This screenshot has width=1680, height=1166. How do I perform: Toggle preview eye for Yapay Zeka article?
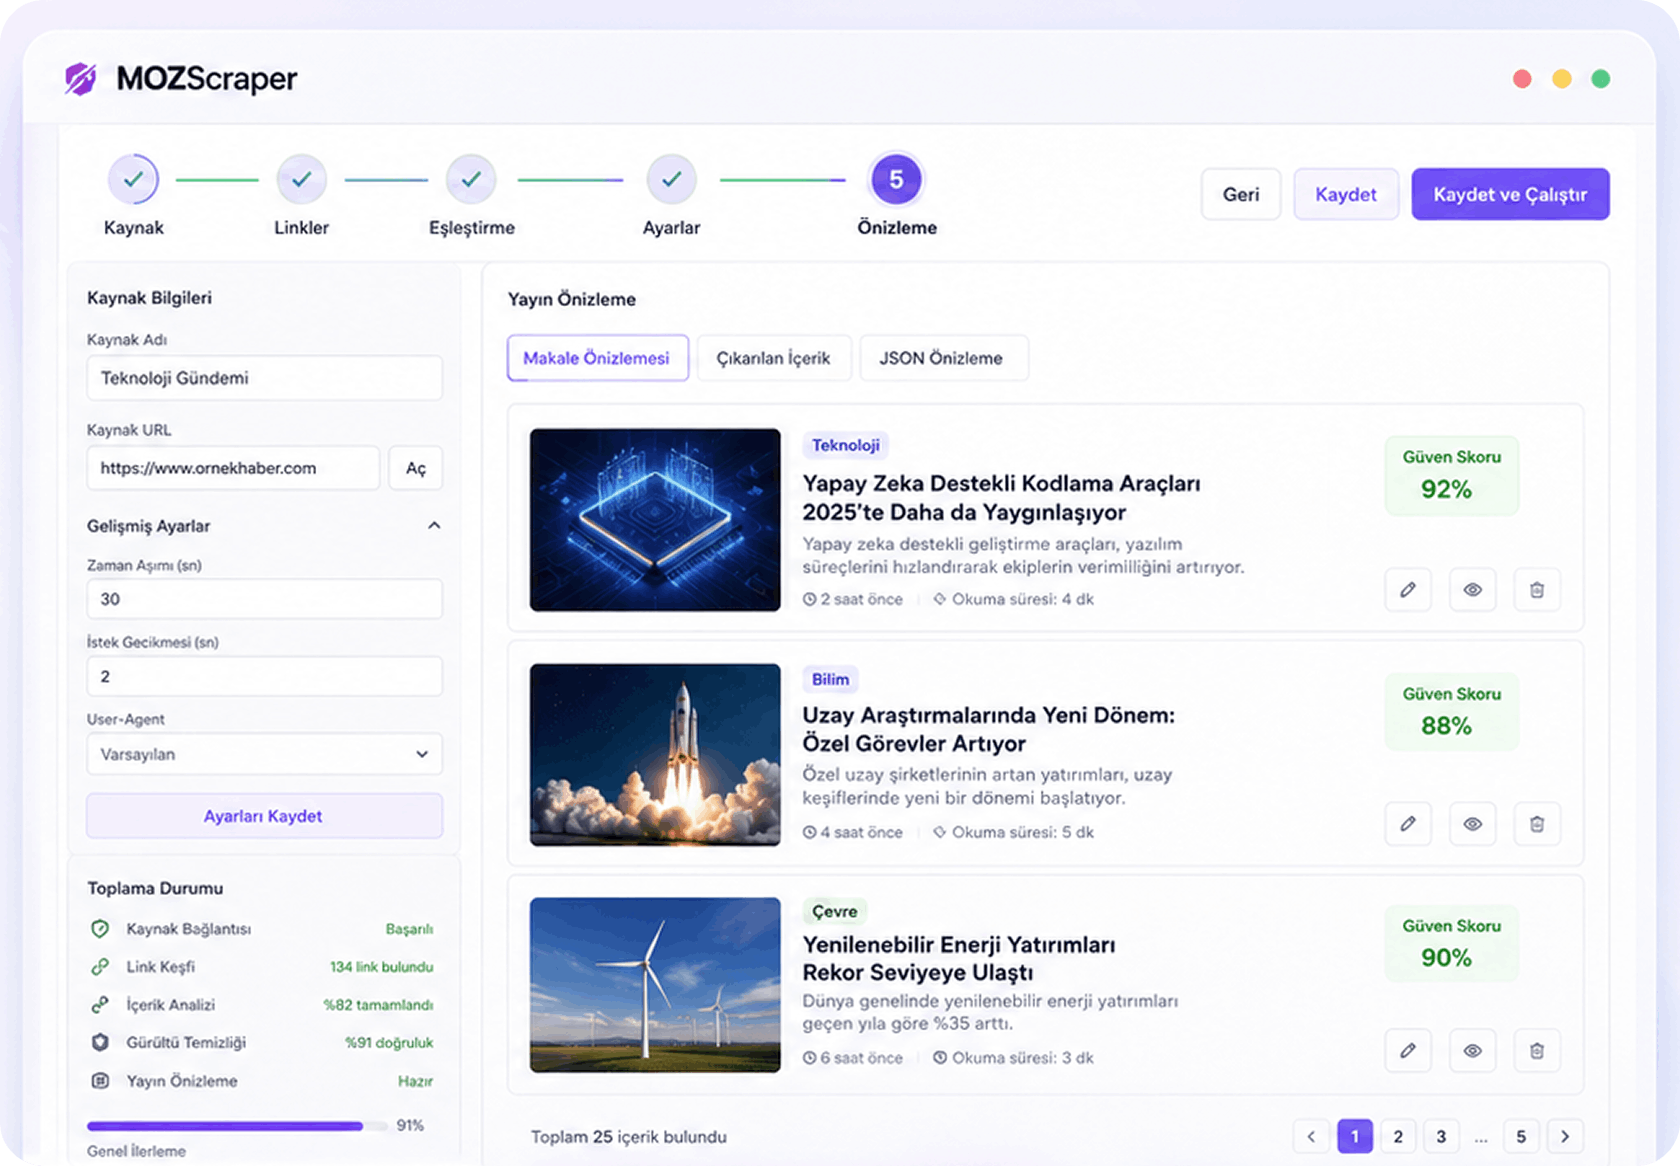point(1473,590)
